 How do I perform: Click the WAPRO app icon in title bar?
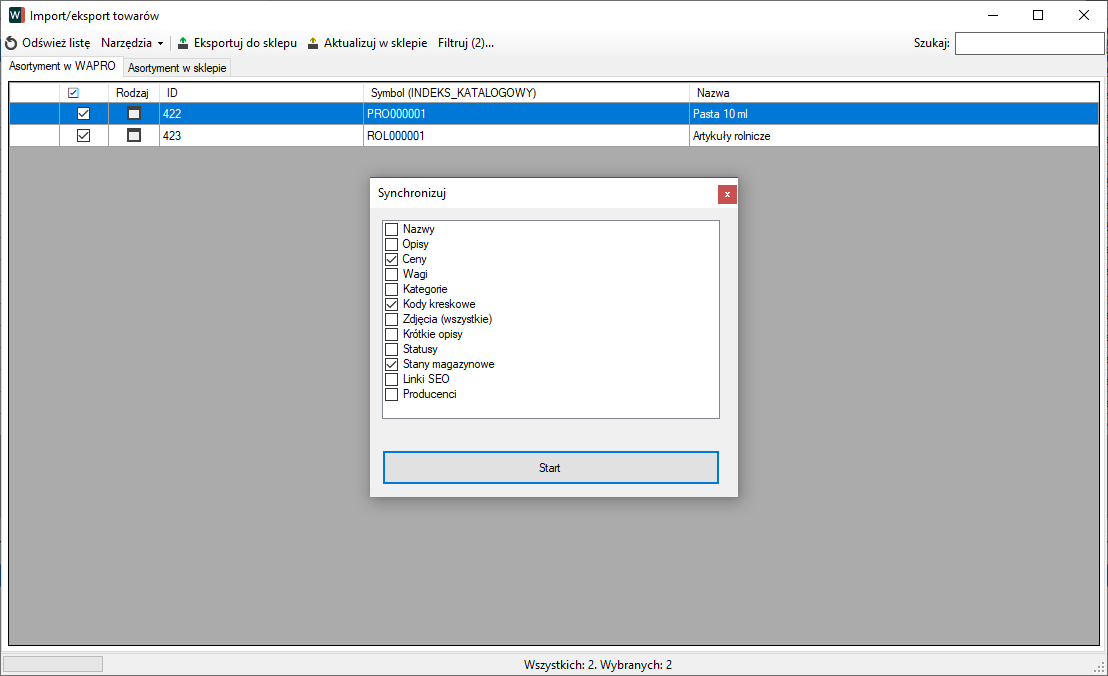[16, 16]
